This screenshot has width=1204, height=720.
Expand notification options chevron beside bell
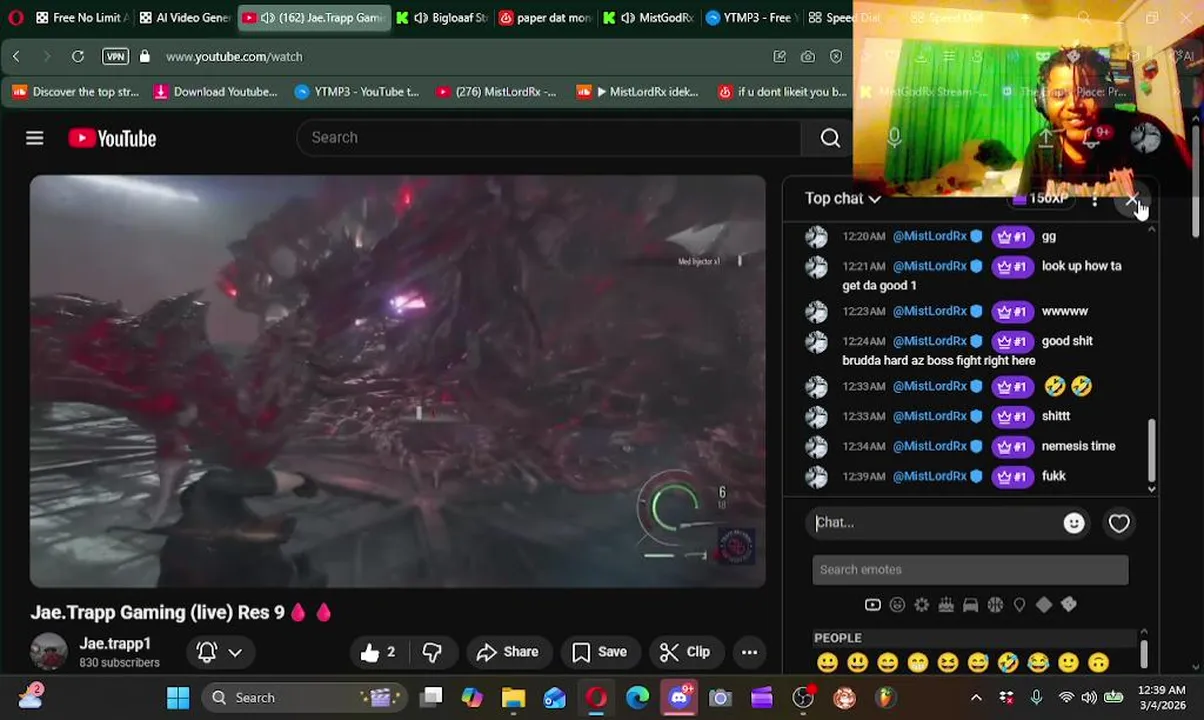235,652
